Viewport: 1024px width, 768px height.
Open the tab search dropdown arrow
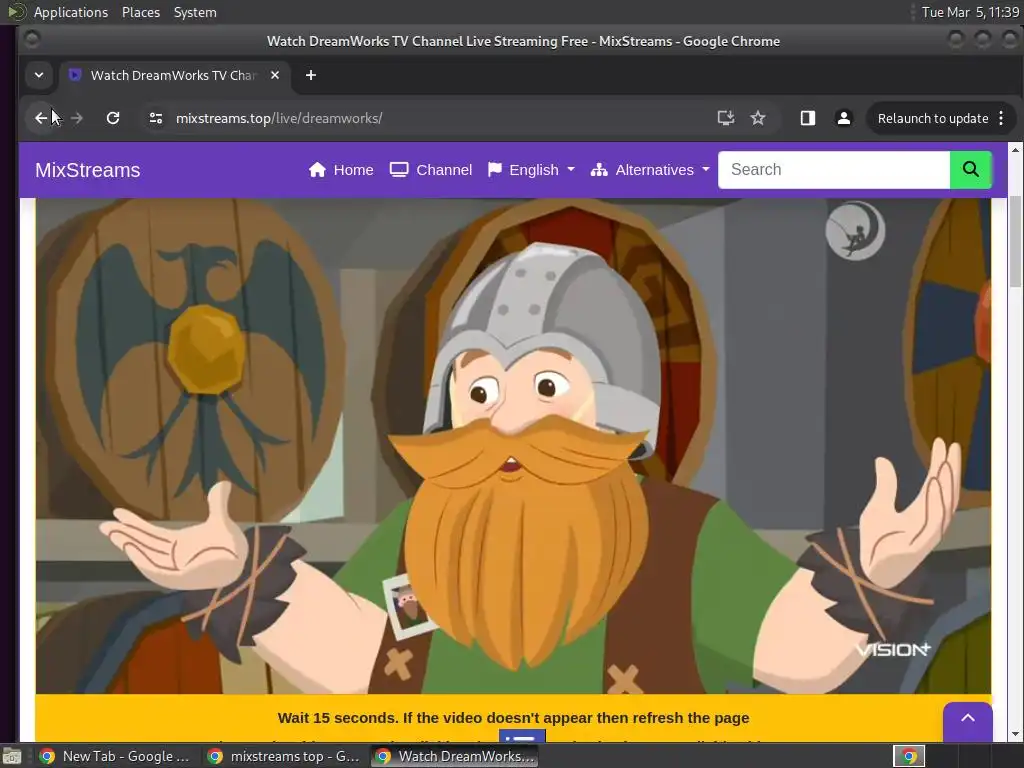pyautogui.click(x=39, y=75)
